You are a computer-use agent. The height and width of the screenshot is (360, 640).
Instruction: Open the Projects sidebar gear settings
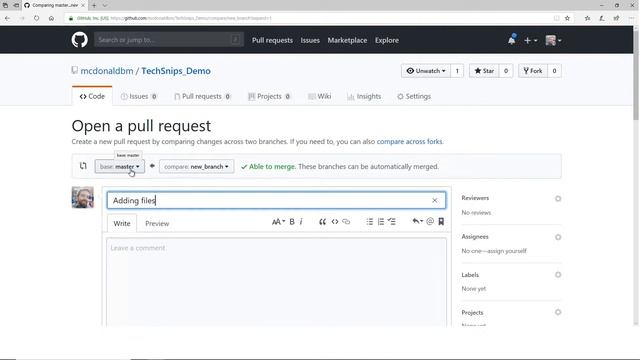558,312
